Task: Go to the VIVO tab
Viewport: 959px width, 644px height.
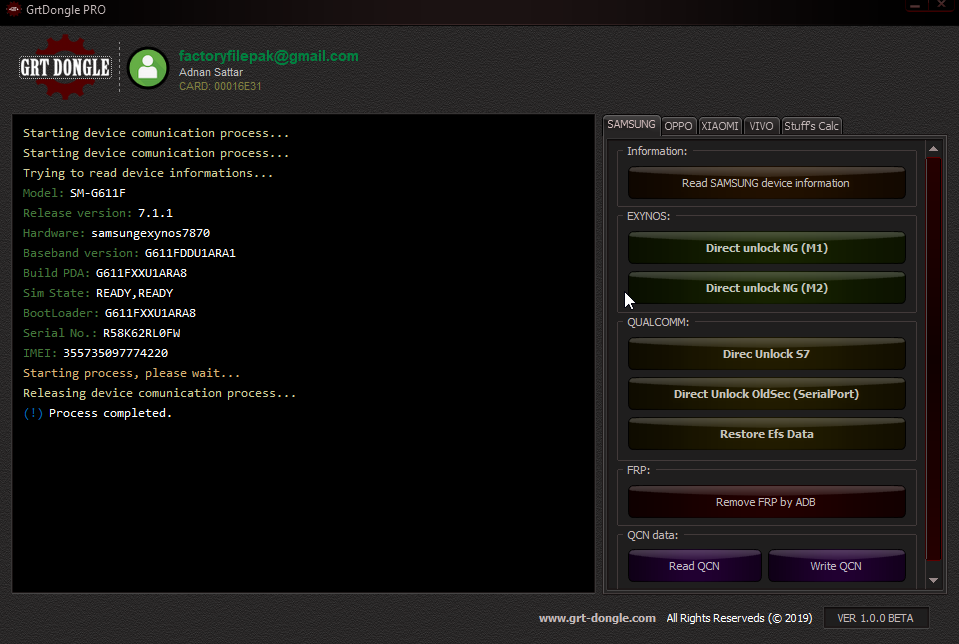Action: click(761, 126)
